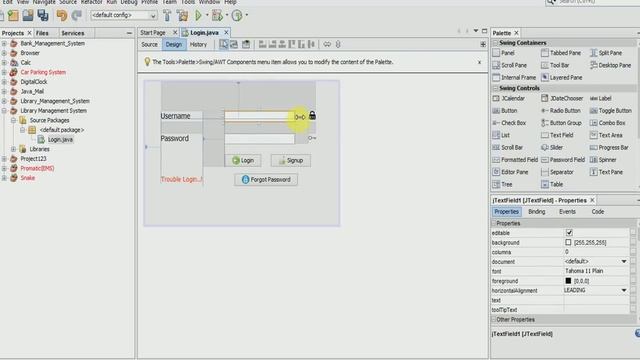Click the Username text field on the form
Viewport: 640px width, 360px height.
click(x=259, y=116)
